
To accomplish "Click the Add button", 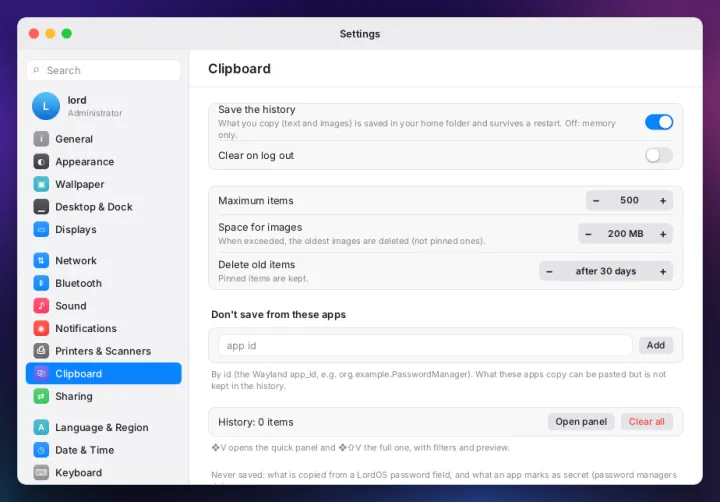I will [656, 345].
